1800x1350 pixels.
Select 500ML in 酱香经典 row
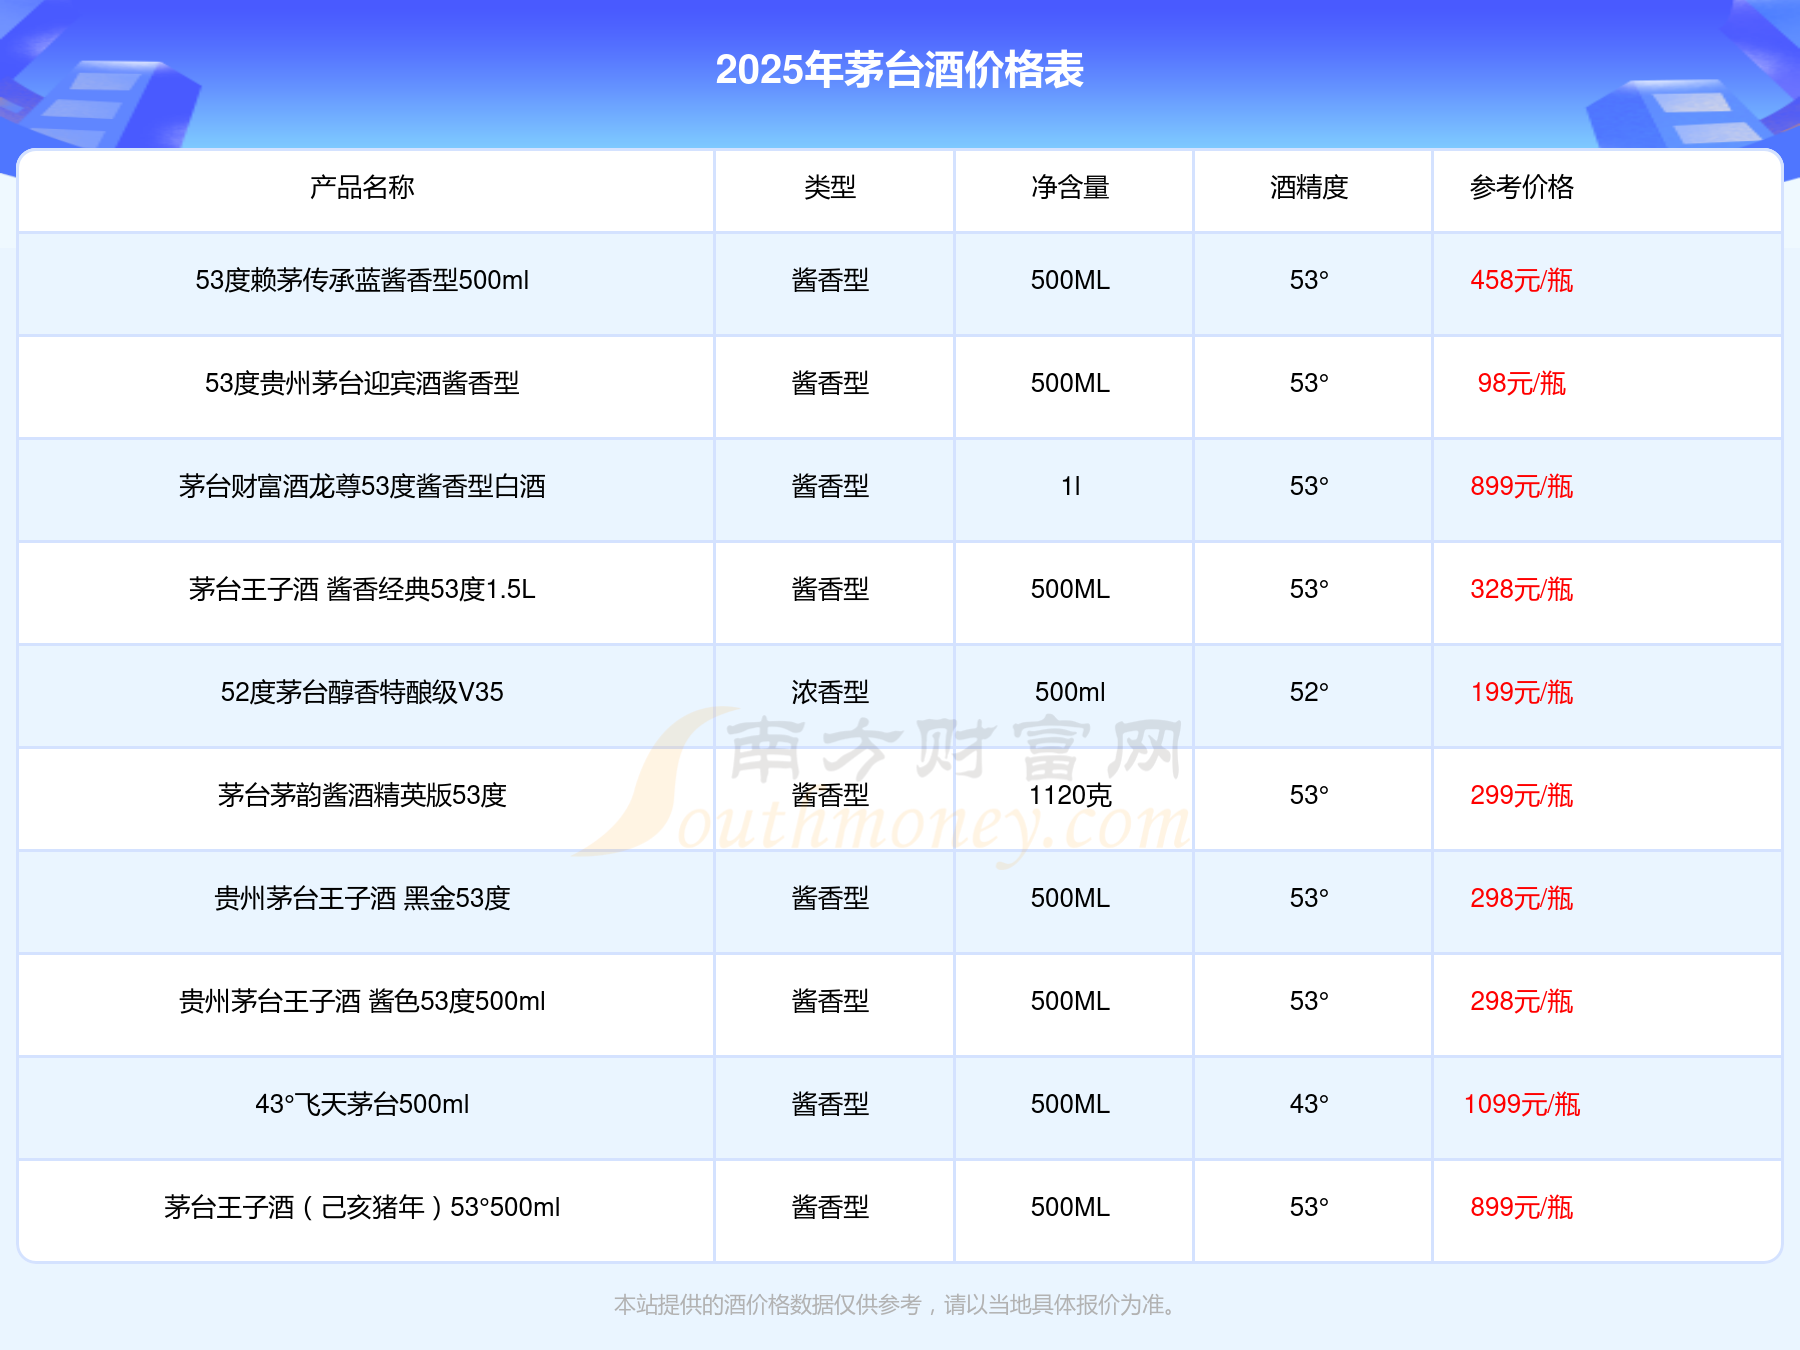point(1070,589)
